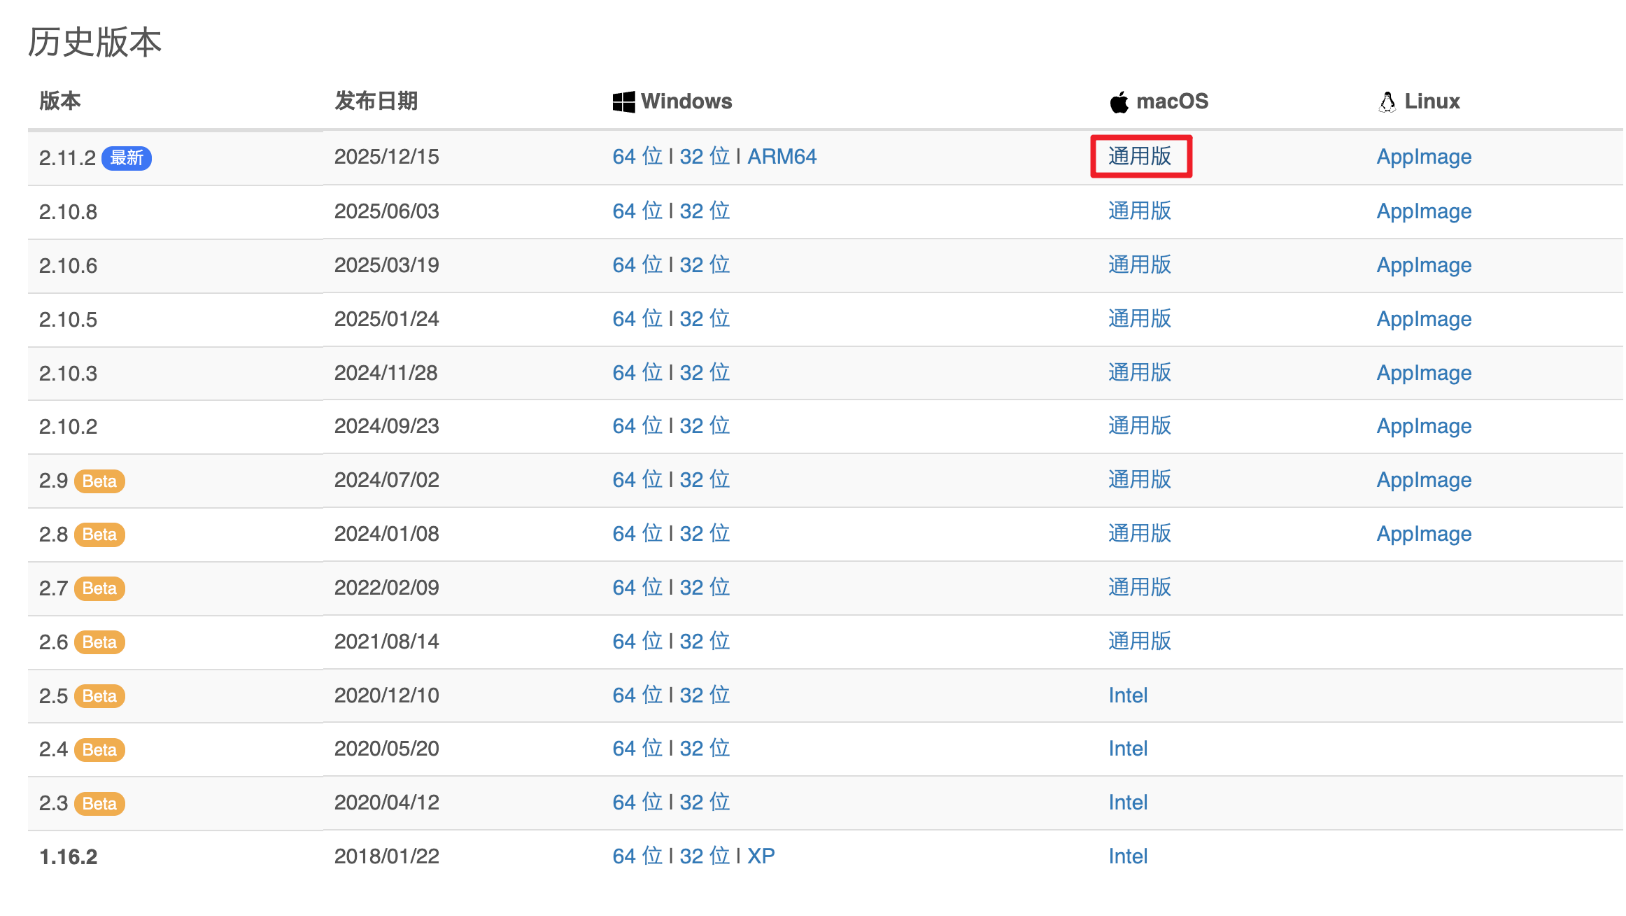Download AppImage for version 2.10.8
1626x916 pixels.
[1424, 212]
